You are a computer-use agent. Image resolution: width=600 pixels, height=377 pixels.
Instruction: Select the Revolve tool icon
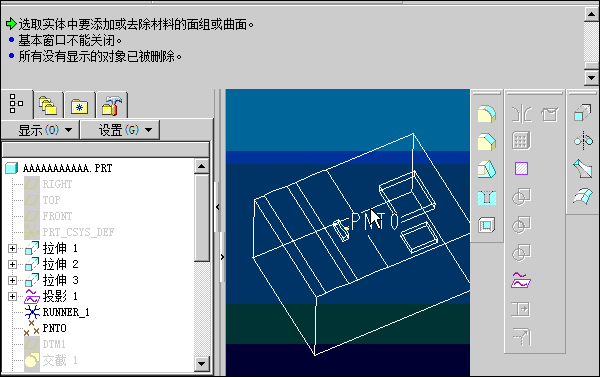coord(583,141)
